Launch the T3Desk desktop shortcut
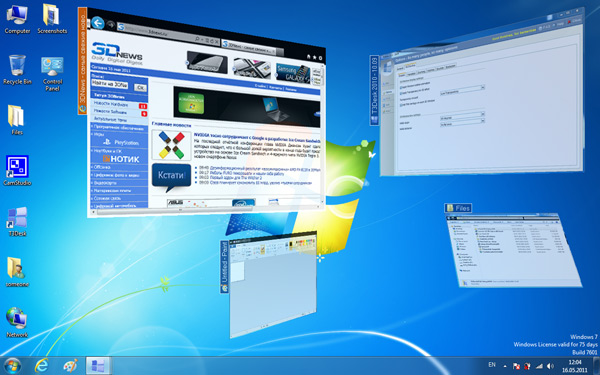 click(17, 221)
